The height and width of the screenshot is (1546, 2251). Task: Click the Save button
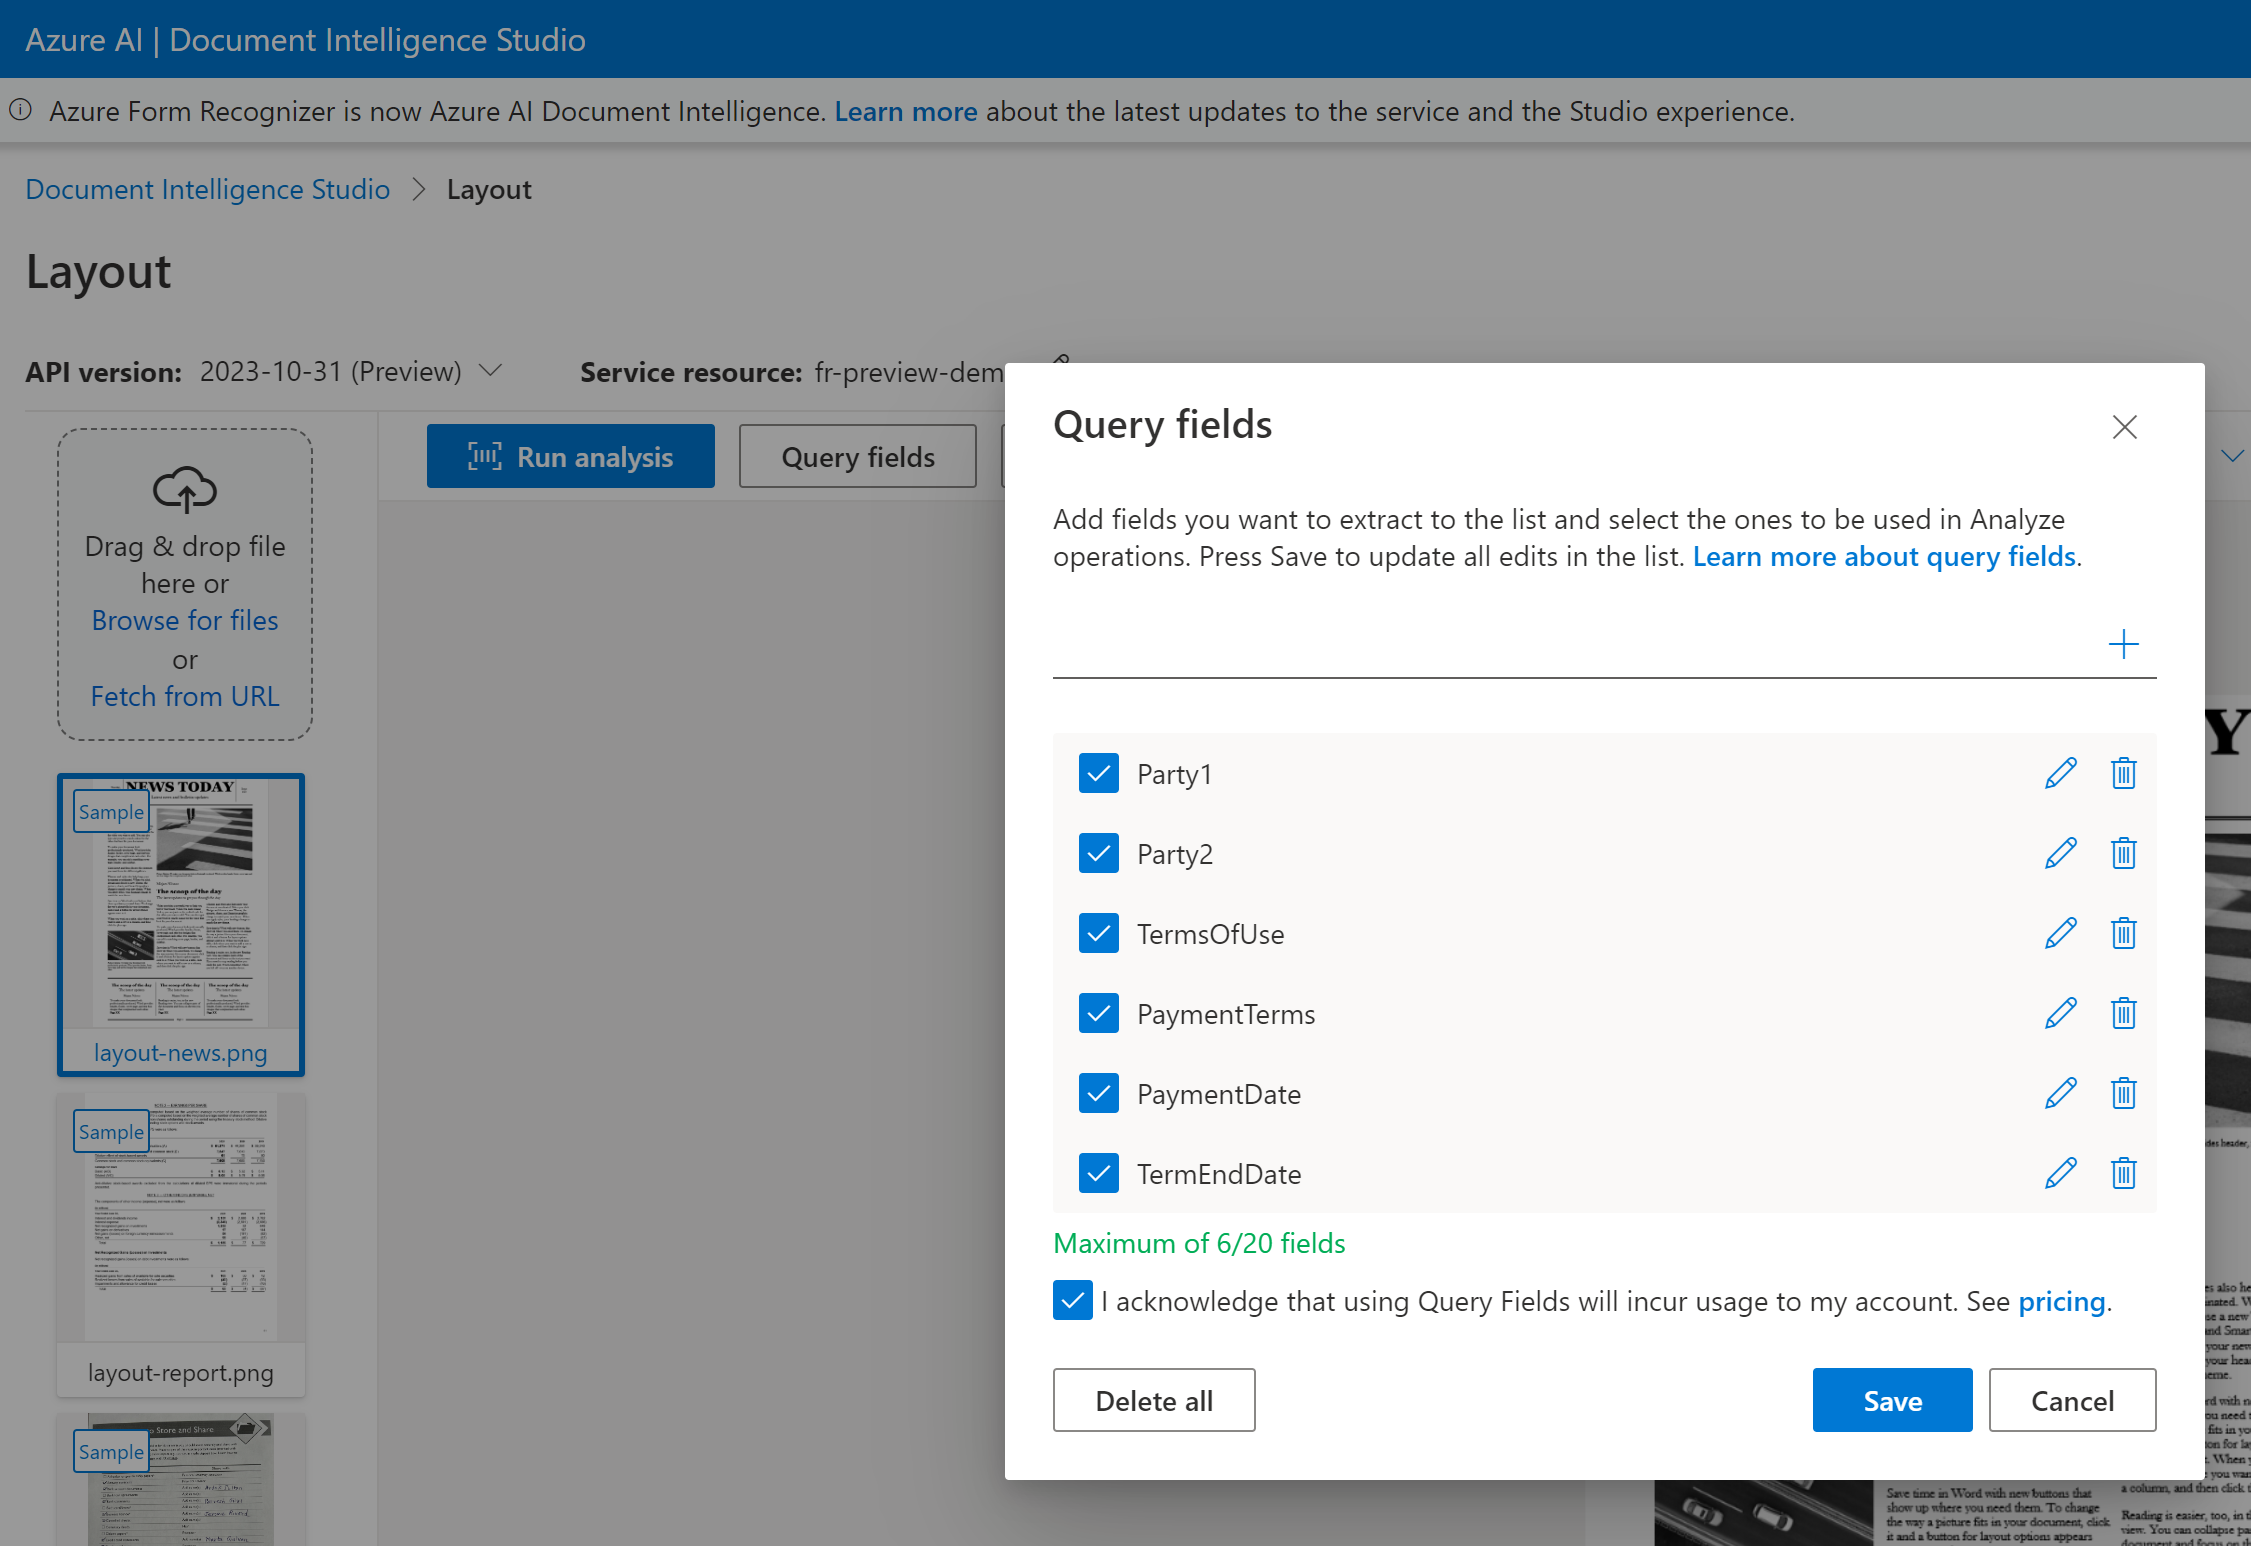(1894, 1401)
